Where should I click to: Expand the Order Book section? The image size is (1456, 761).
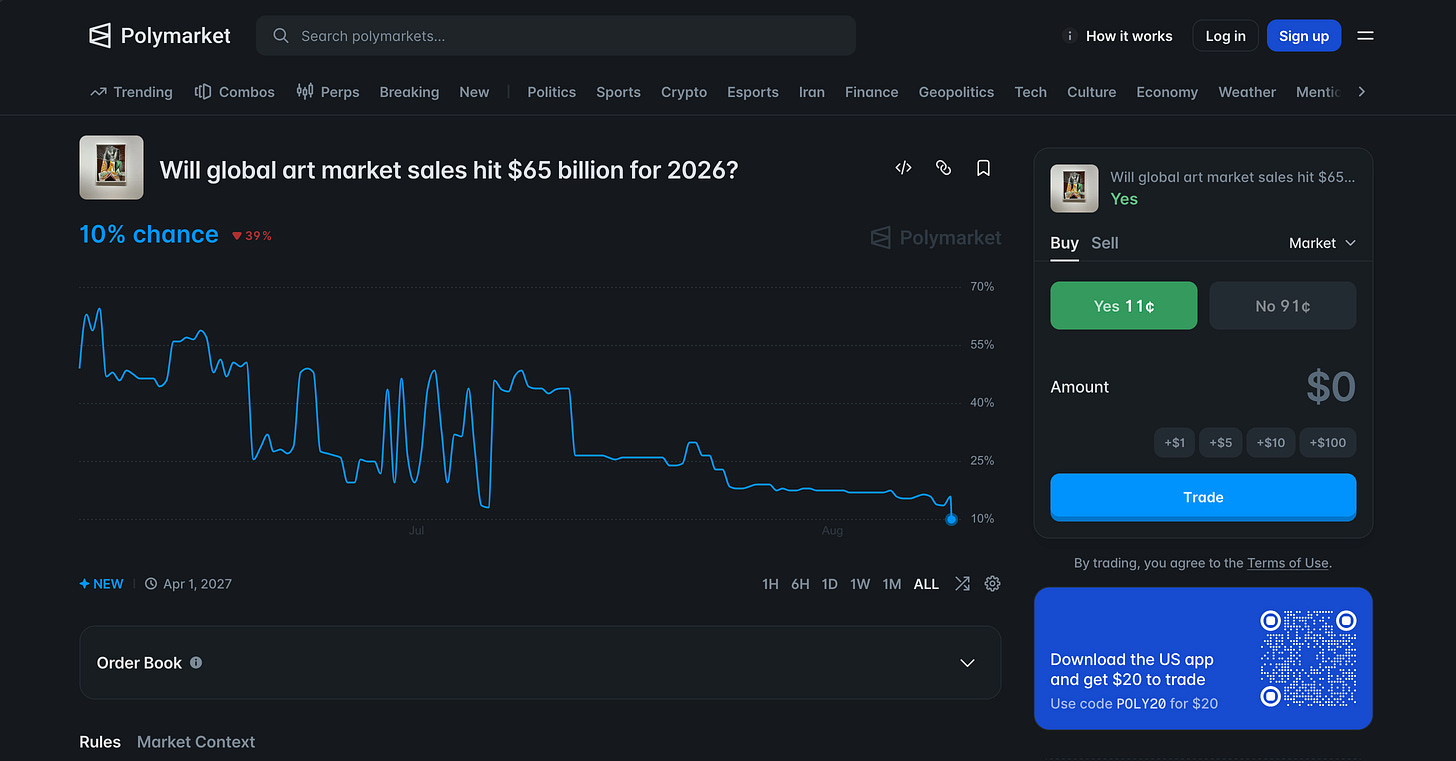point(540,662)
